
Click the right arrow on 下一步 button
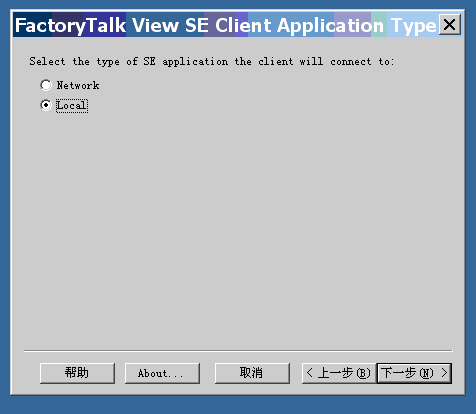coord(444,373)
